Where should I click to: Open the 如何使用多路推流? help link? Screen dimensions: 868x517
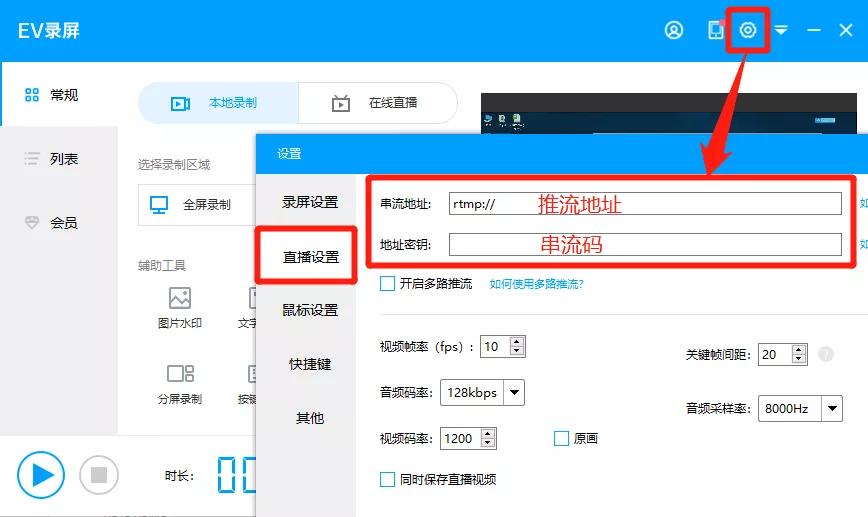[536, 284]
